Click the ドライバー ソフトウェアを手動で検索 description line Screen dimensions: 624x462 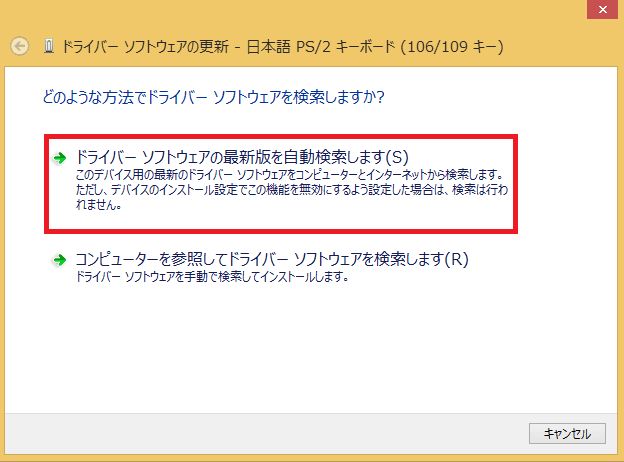pyautogui.click(x=212, y=276)
